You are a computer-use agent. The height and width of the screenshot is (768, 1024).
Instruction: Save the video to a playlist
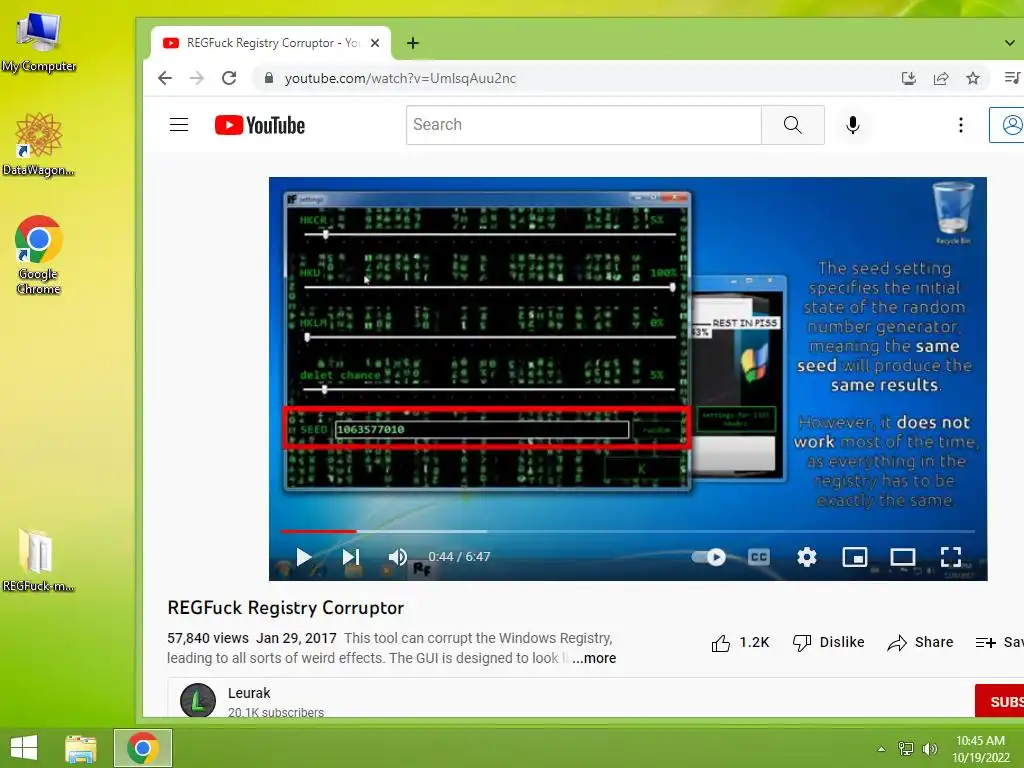tap(999, 643)
